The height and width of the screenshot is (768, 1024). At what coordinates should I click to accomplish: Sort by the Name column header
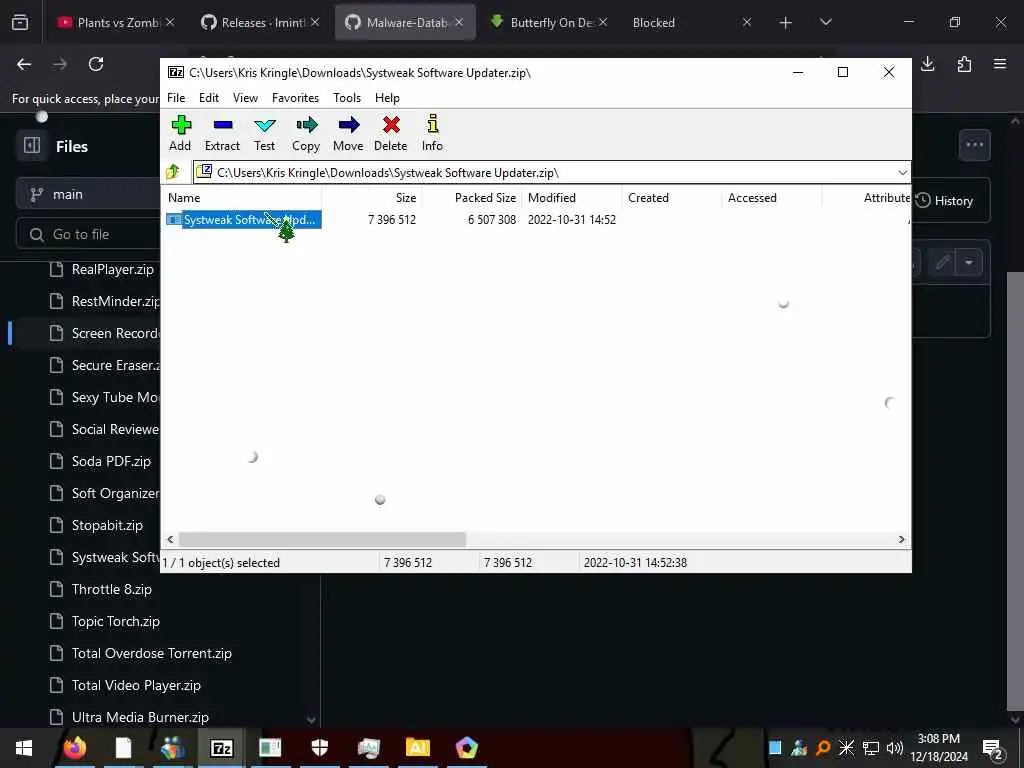(241, 198)
